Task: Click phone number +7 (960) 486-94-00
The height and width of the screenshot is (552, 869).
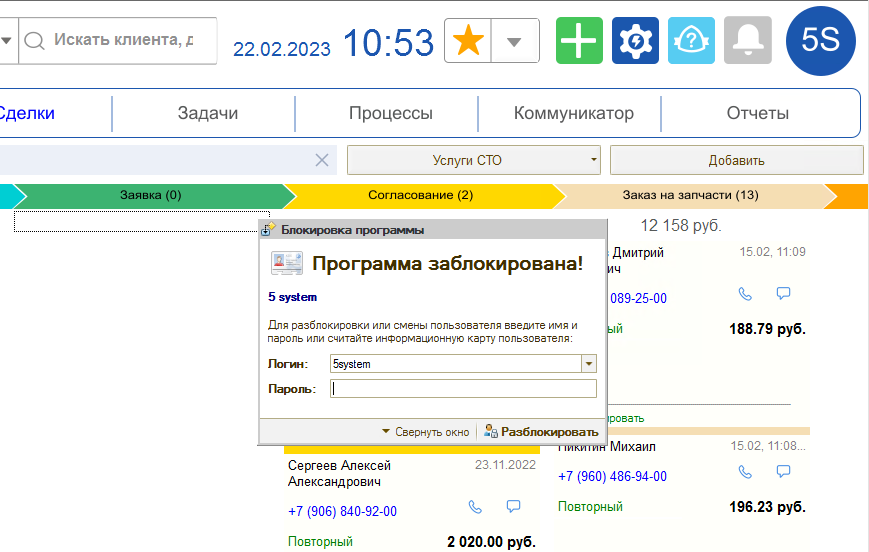Action: [612, 476]
